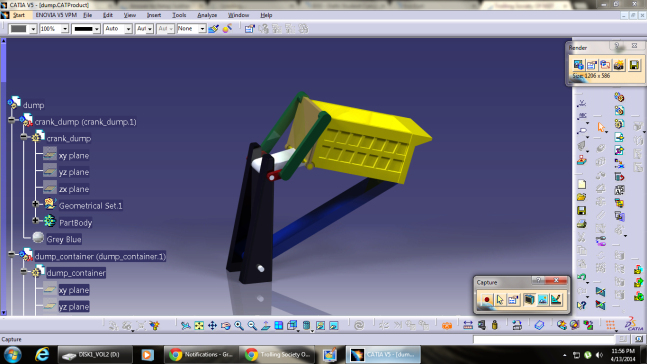
Task: Click the Painter brush icon in graphic properties
Action: [x=213, y=28]
